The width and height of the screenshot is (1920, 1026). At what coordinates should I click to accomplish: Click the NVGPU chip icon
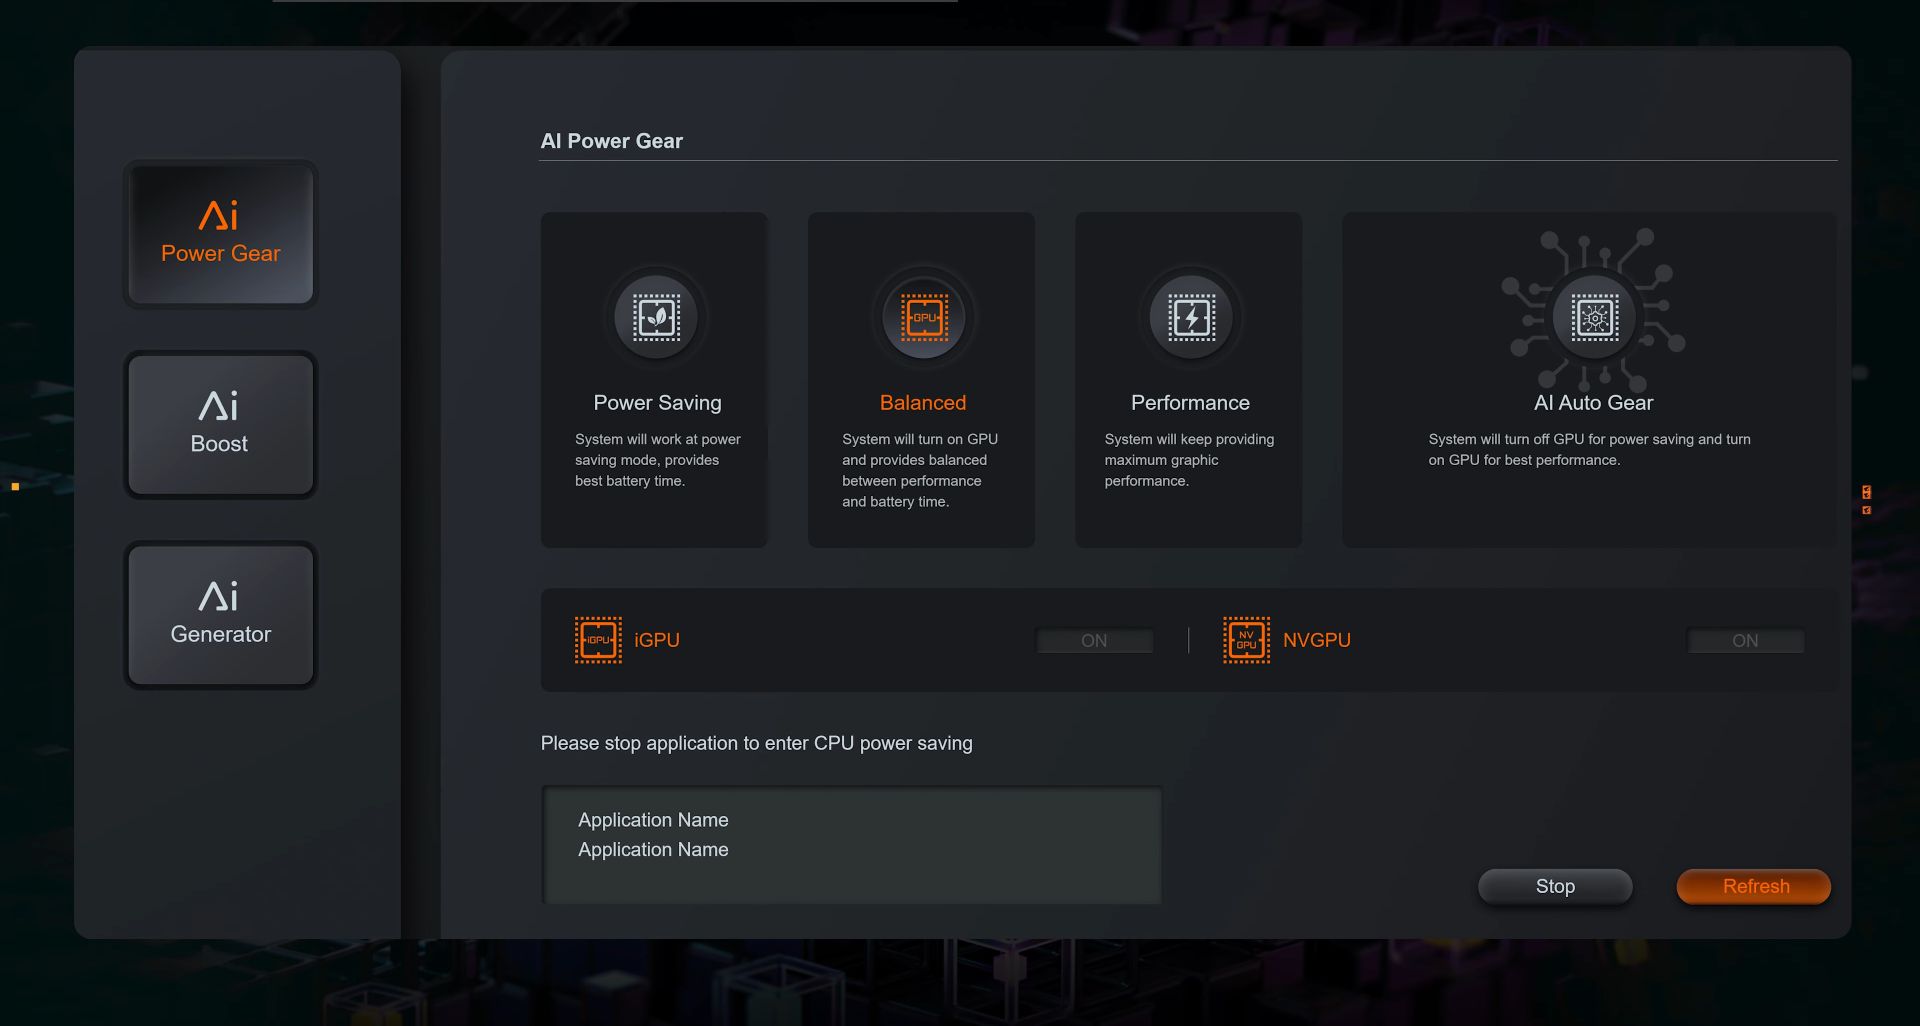point(1246,640)
